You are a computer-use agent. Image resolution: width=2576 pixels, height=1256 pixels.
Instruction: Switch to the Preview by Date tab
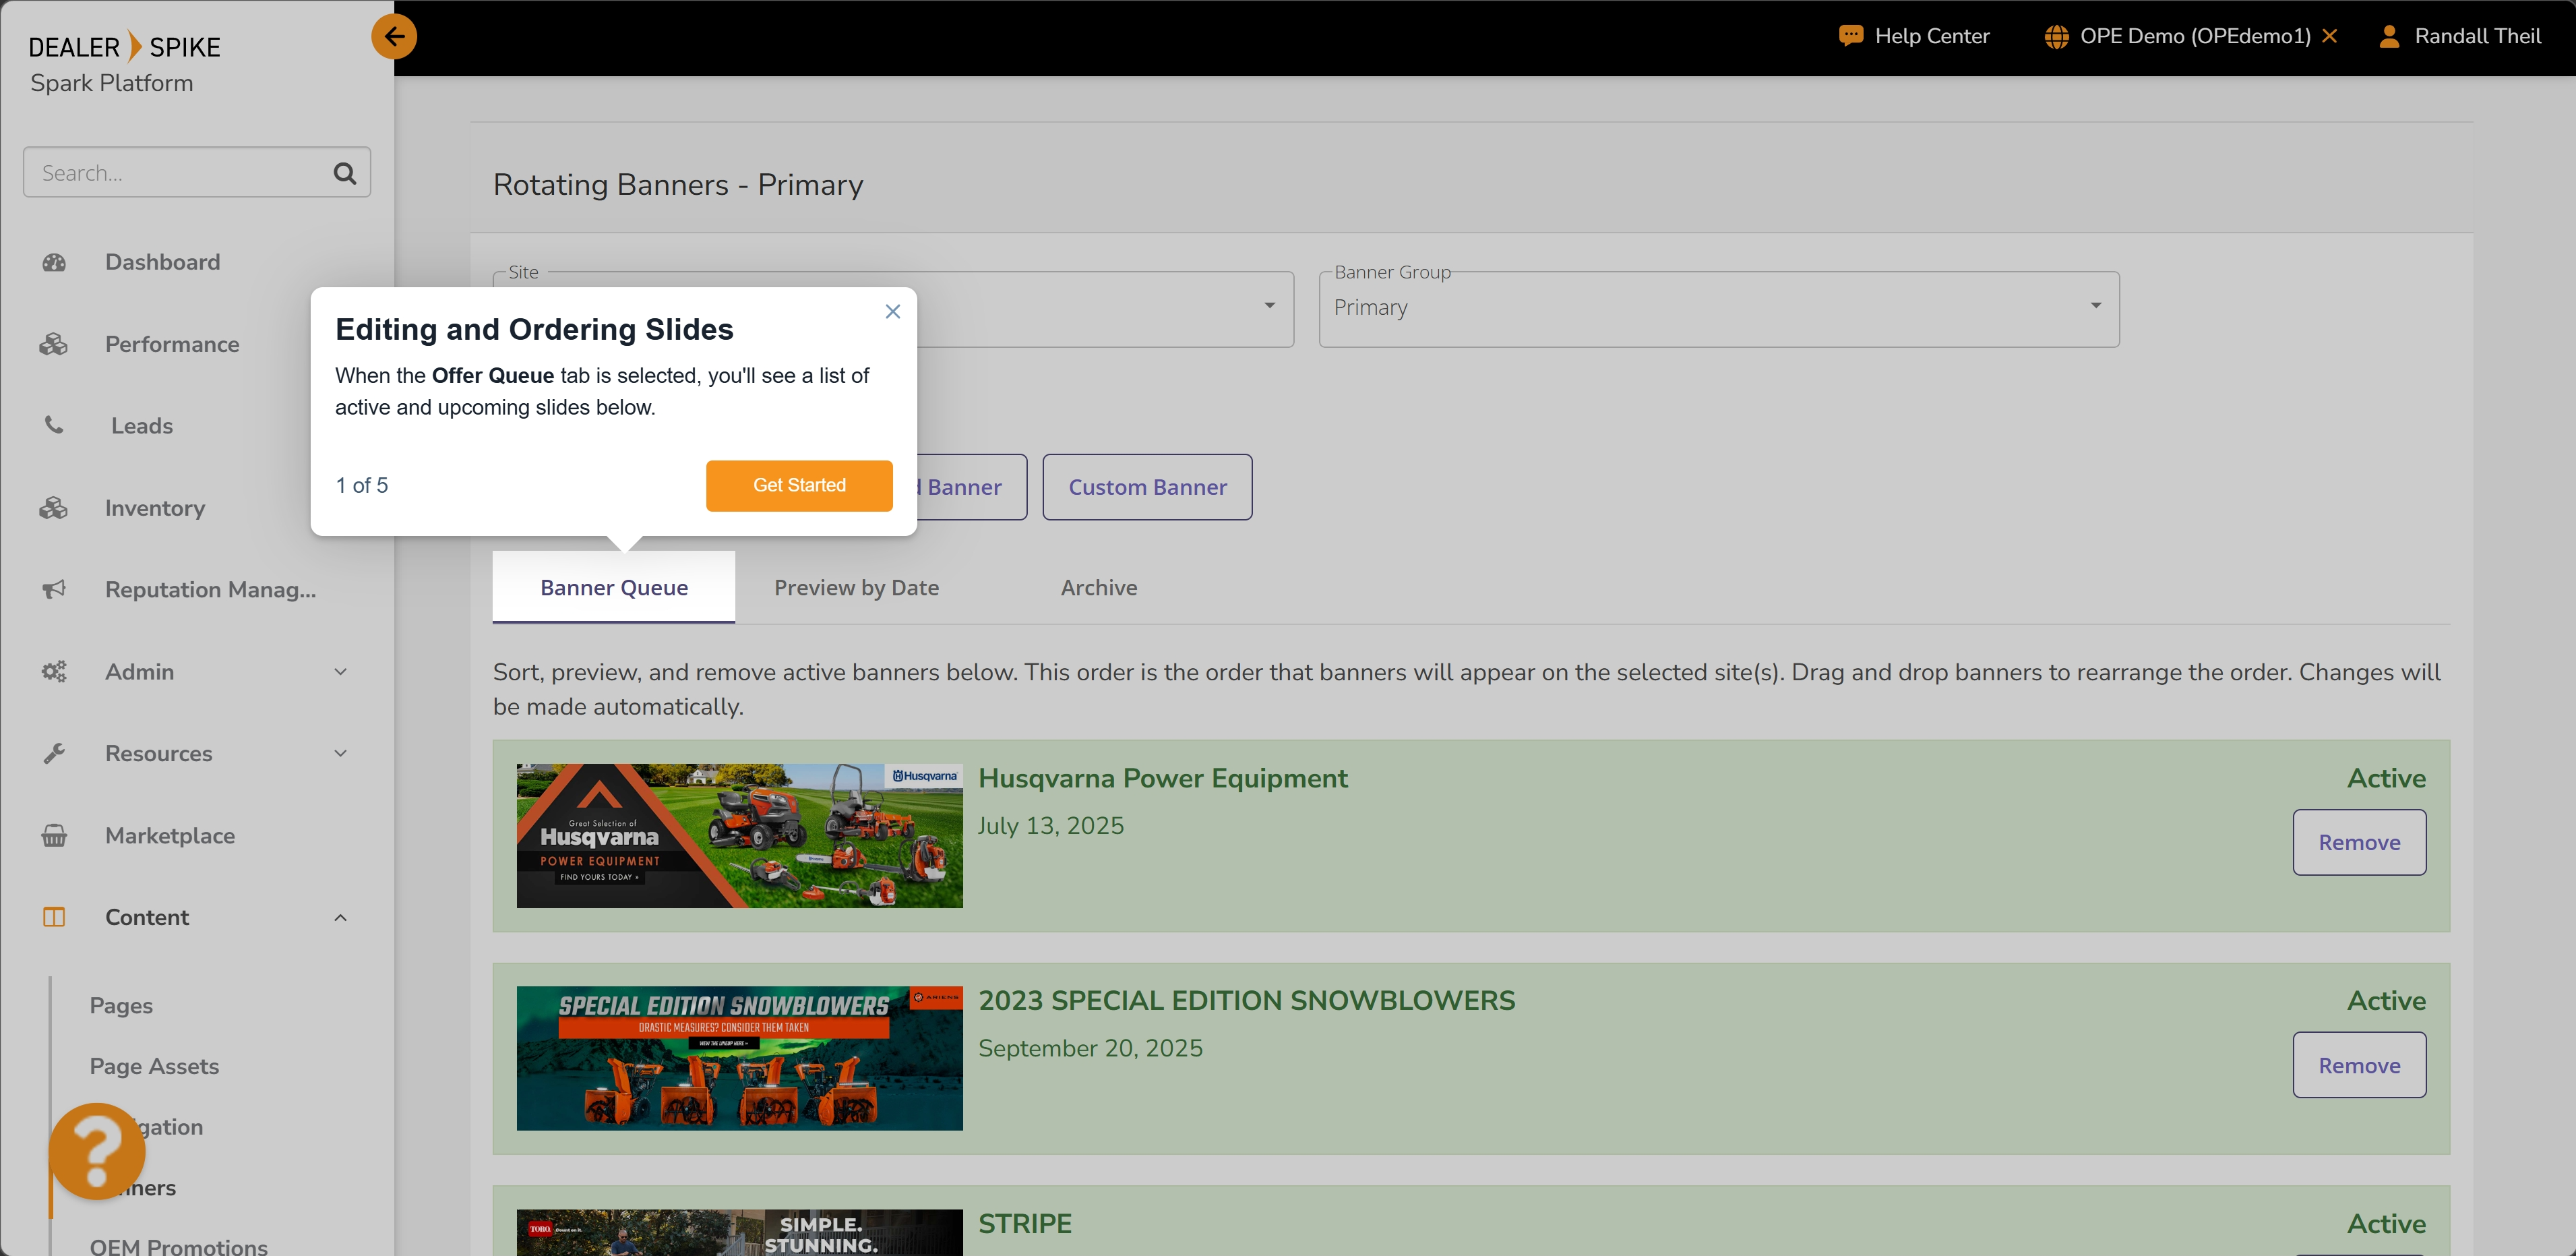pyautogui.click(x=856, y=588)
